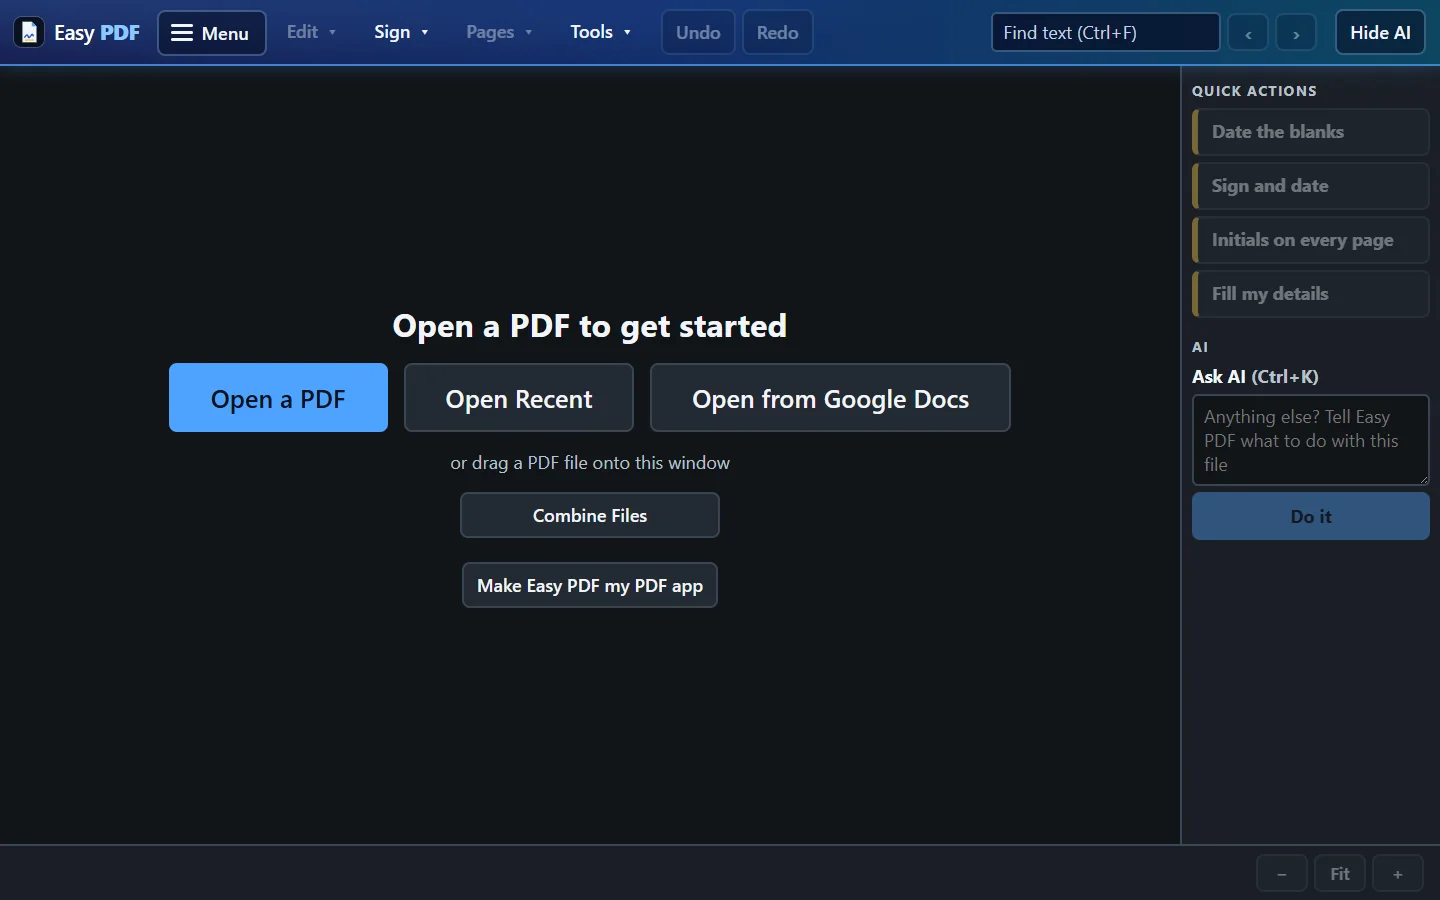
Task: Run the Sign and date quick action
Action: 1310,186
